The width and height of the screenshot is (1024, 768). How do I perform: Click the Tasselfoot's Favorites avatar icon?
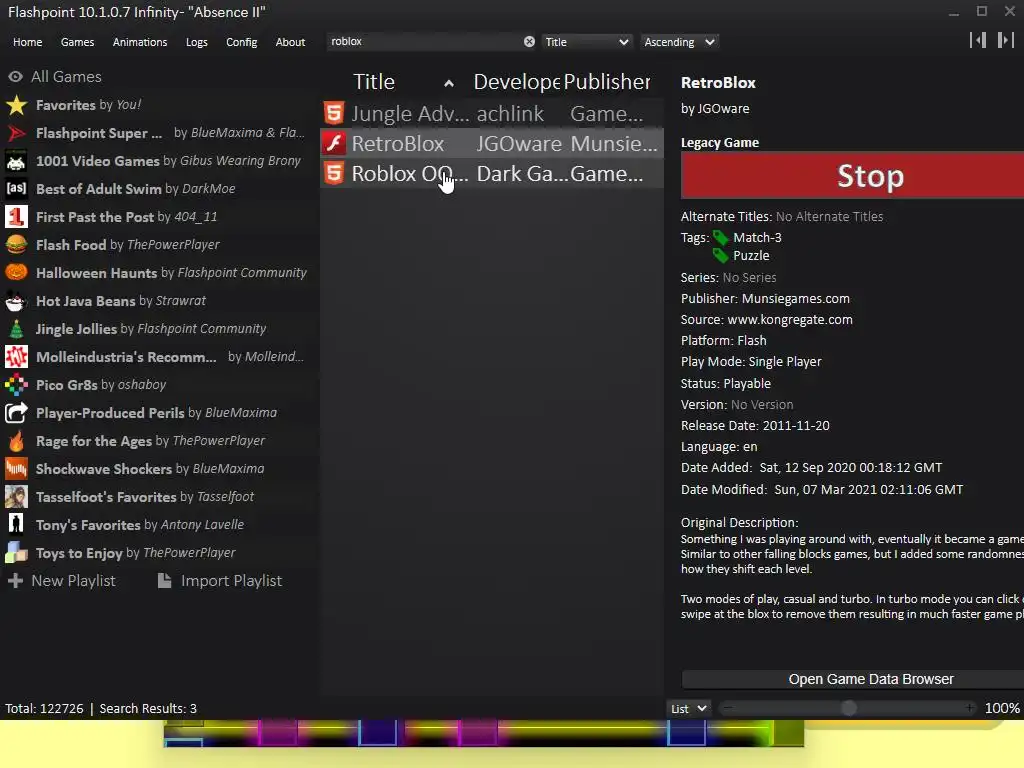(16, 497)
